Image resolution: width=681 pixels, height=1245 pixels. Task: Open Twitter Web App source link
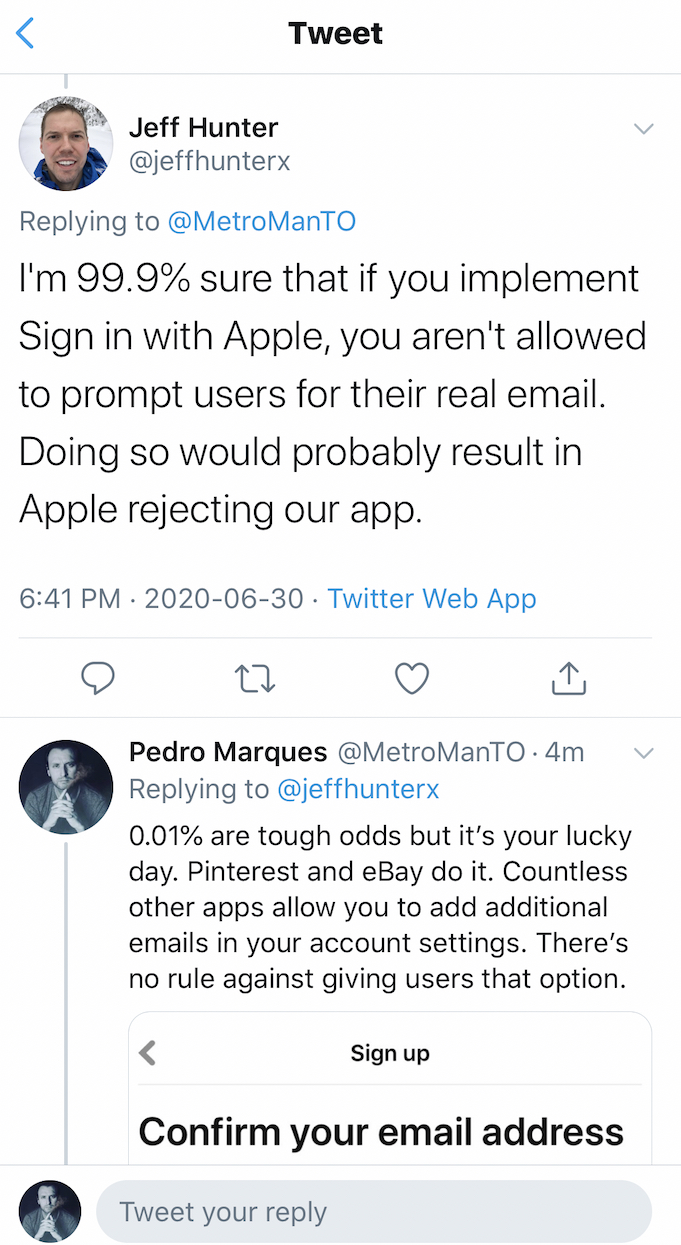(x=432, y=599)
